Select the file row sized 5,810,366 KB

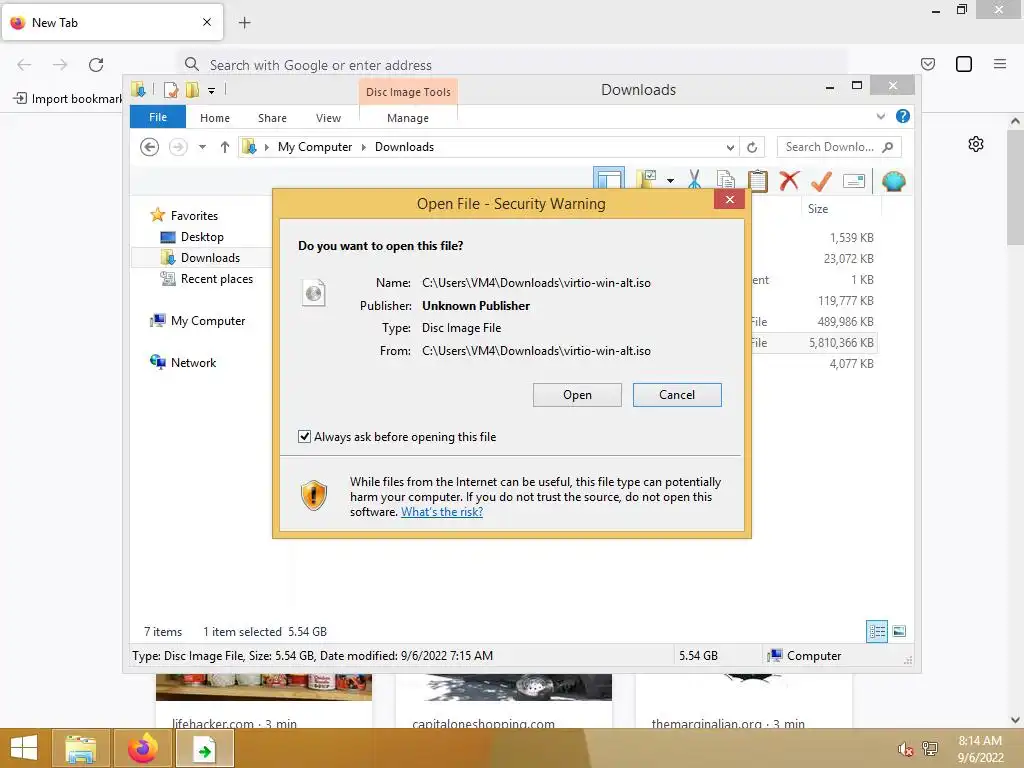pyautogui.click(x=813, y=343)
